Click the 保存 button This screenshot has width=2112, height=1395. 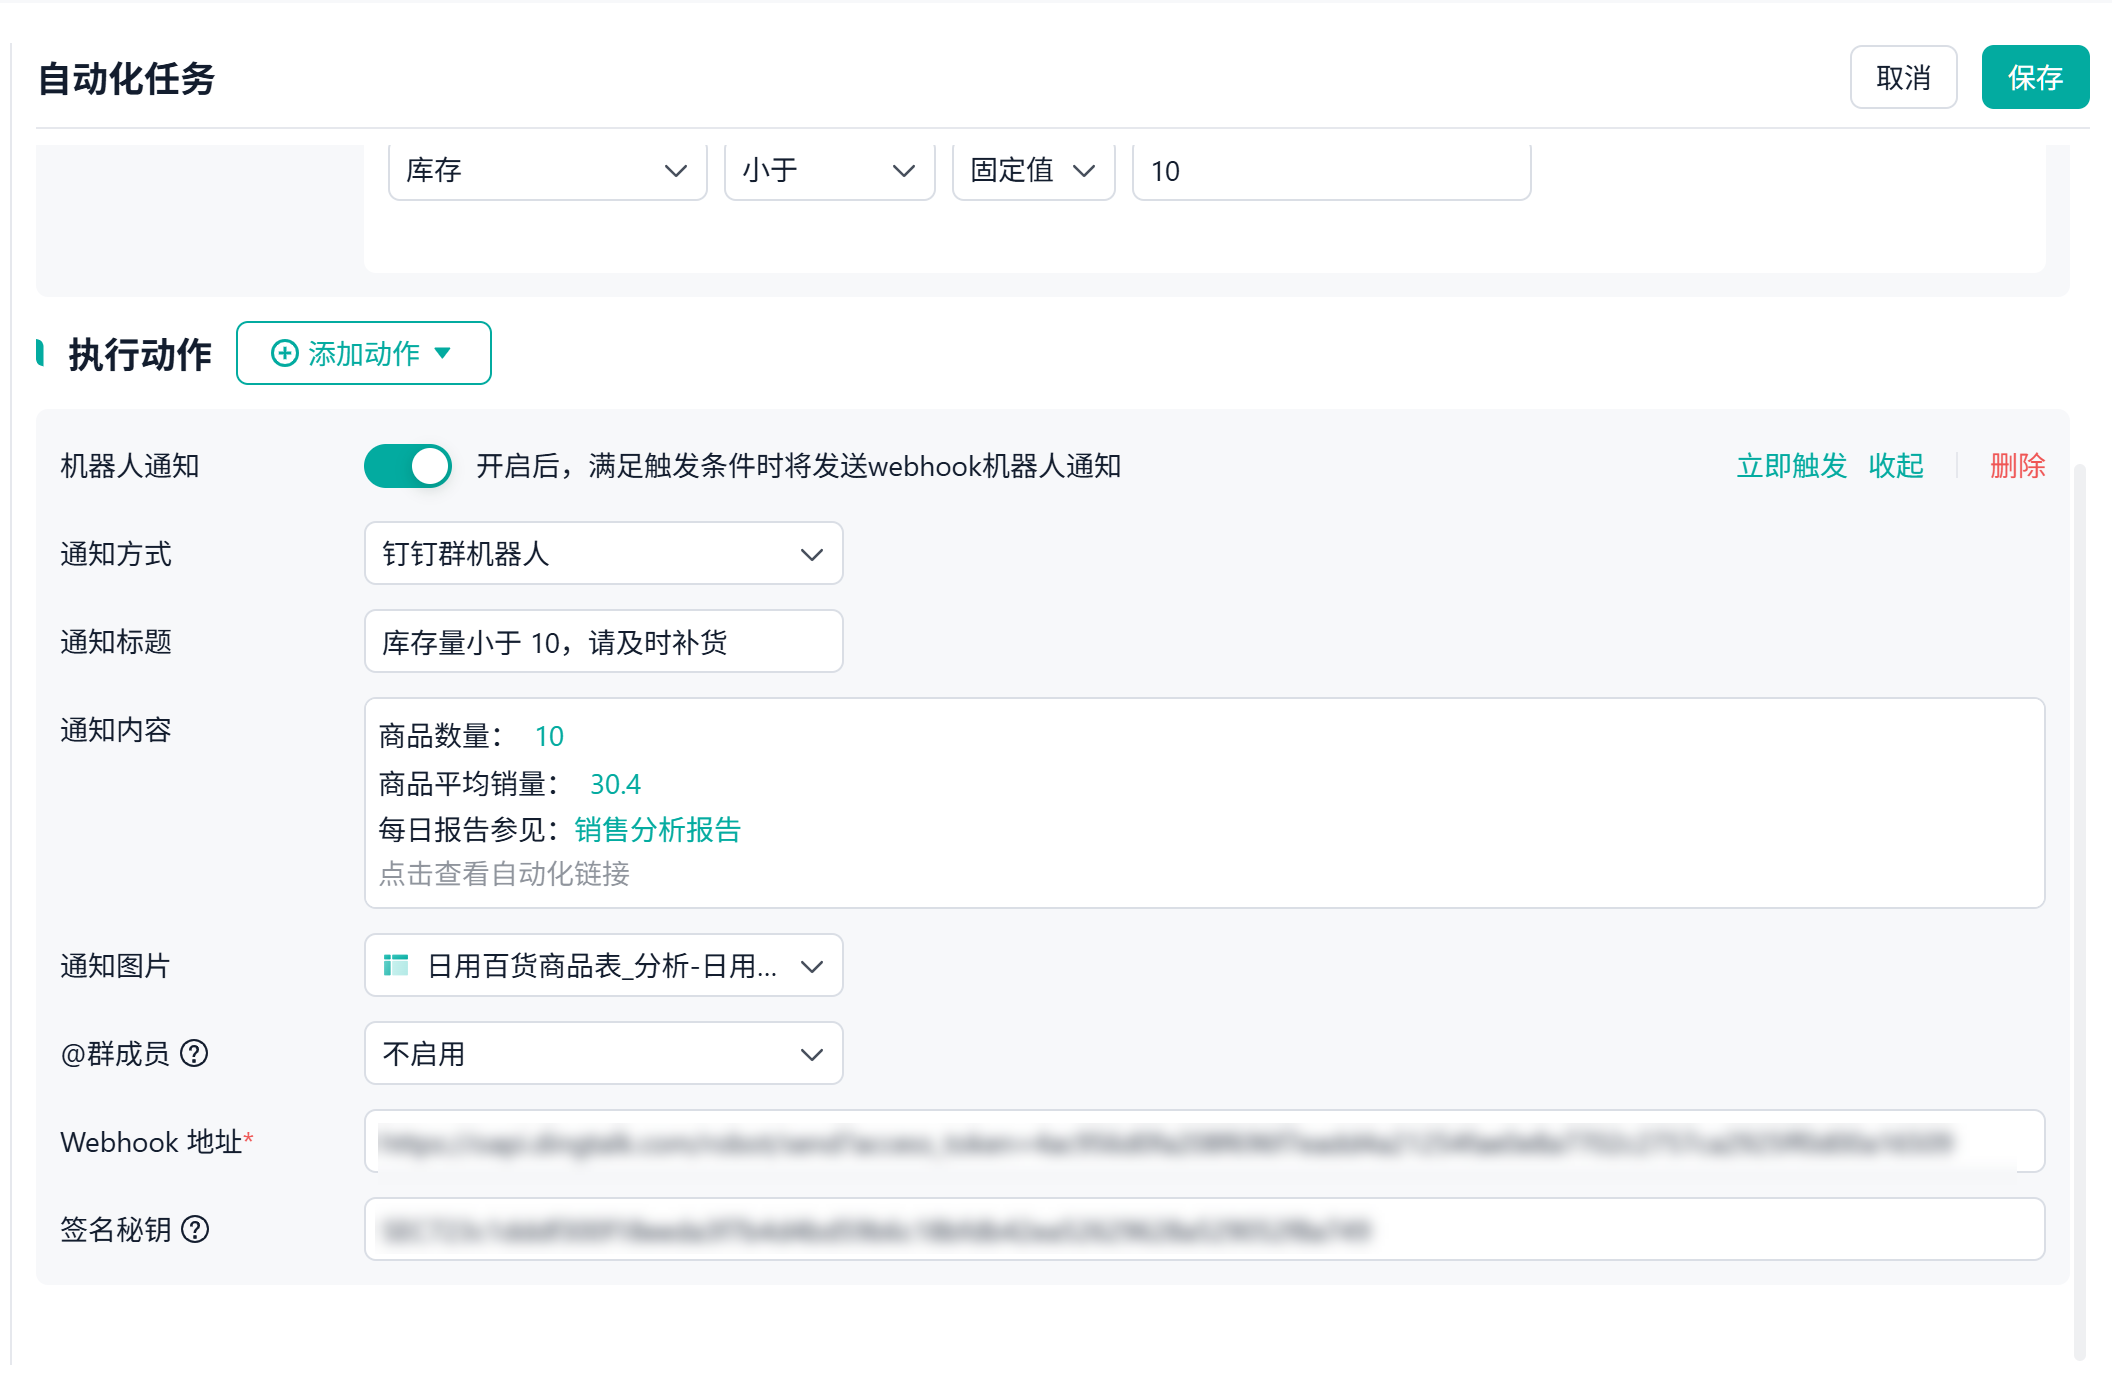click(2035, 77)
